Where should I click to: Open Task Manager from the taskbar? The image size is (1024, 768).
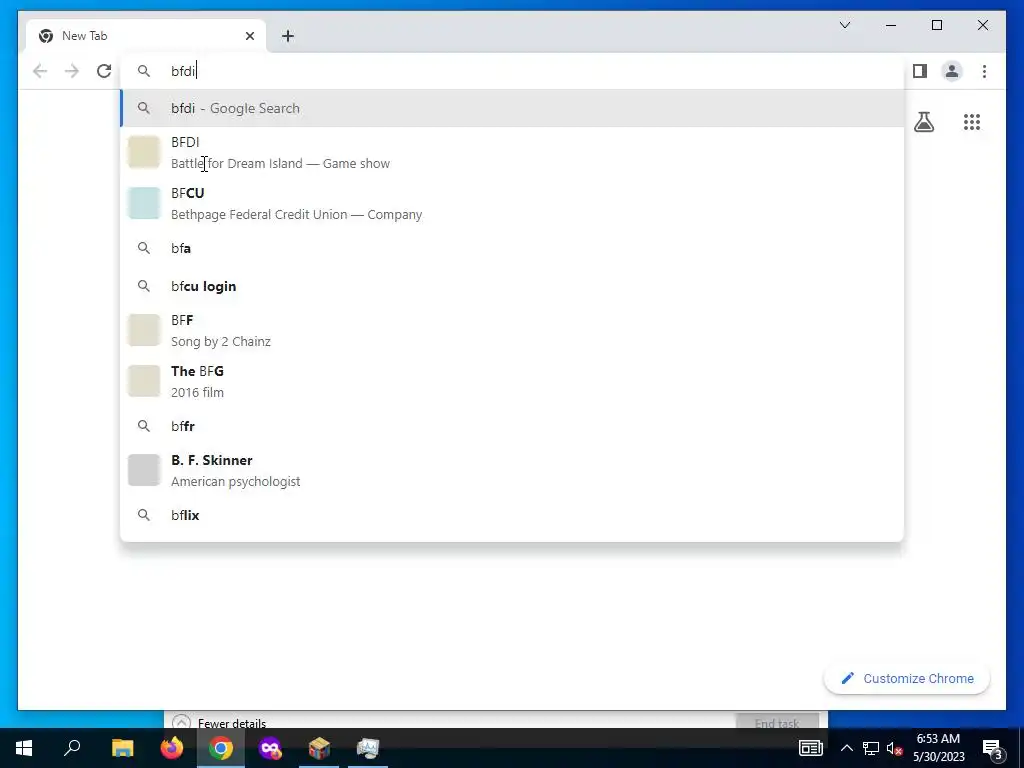click(368, 748)
